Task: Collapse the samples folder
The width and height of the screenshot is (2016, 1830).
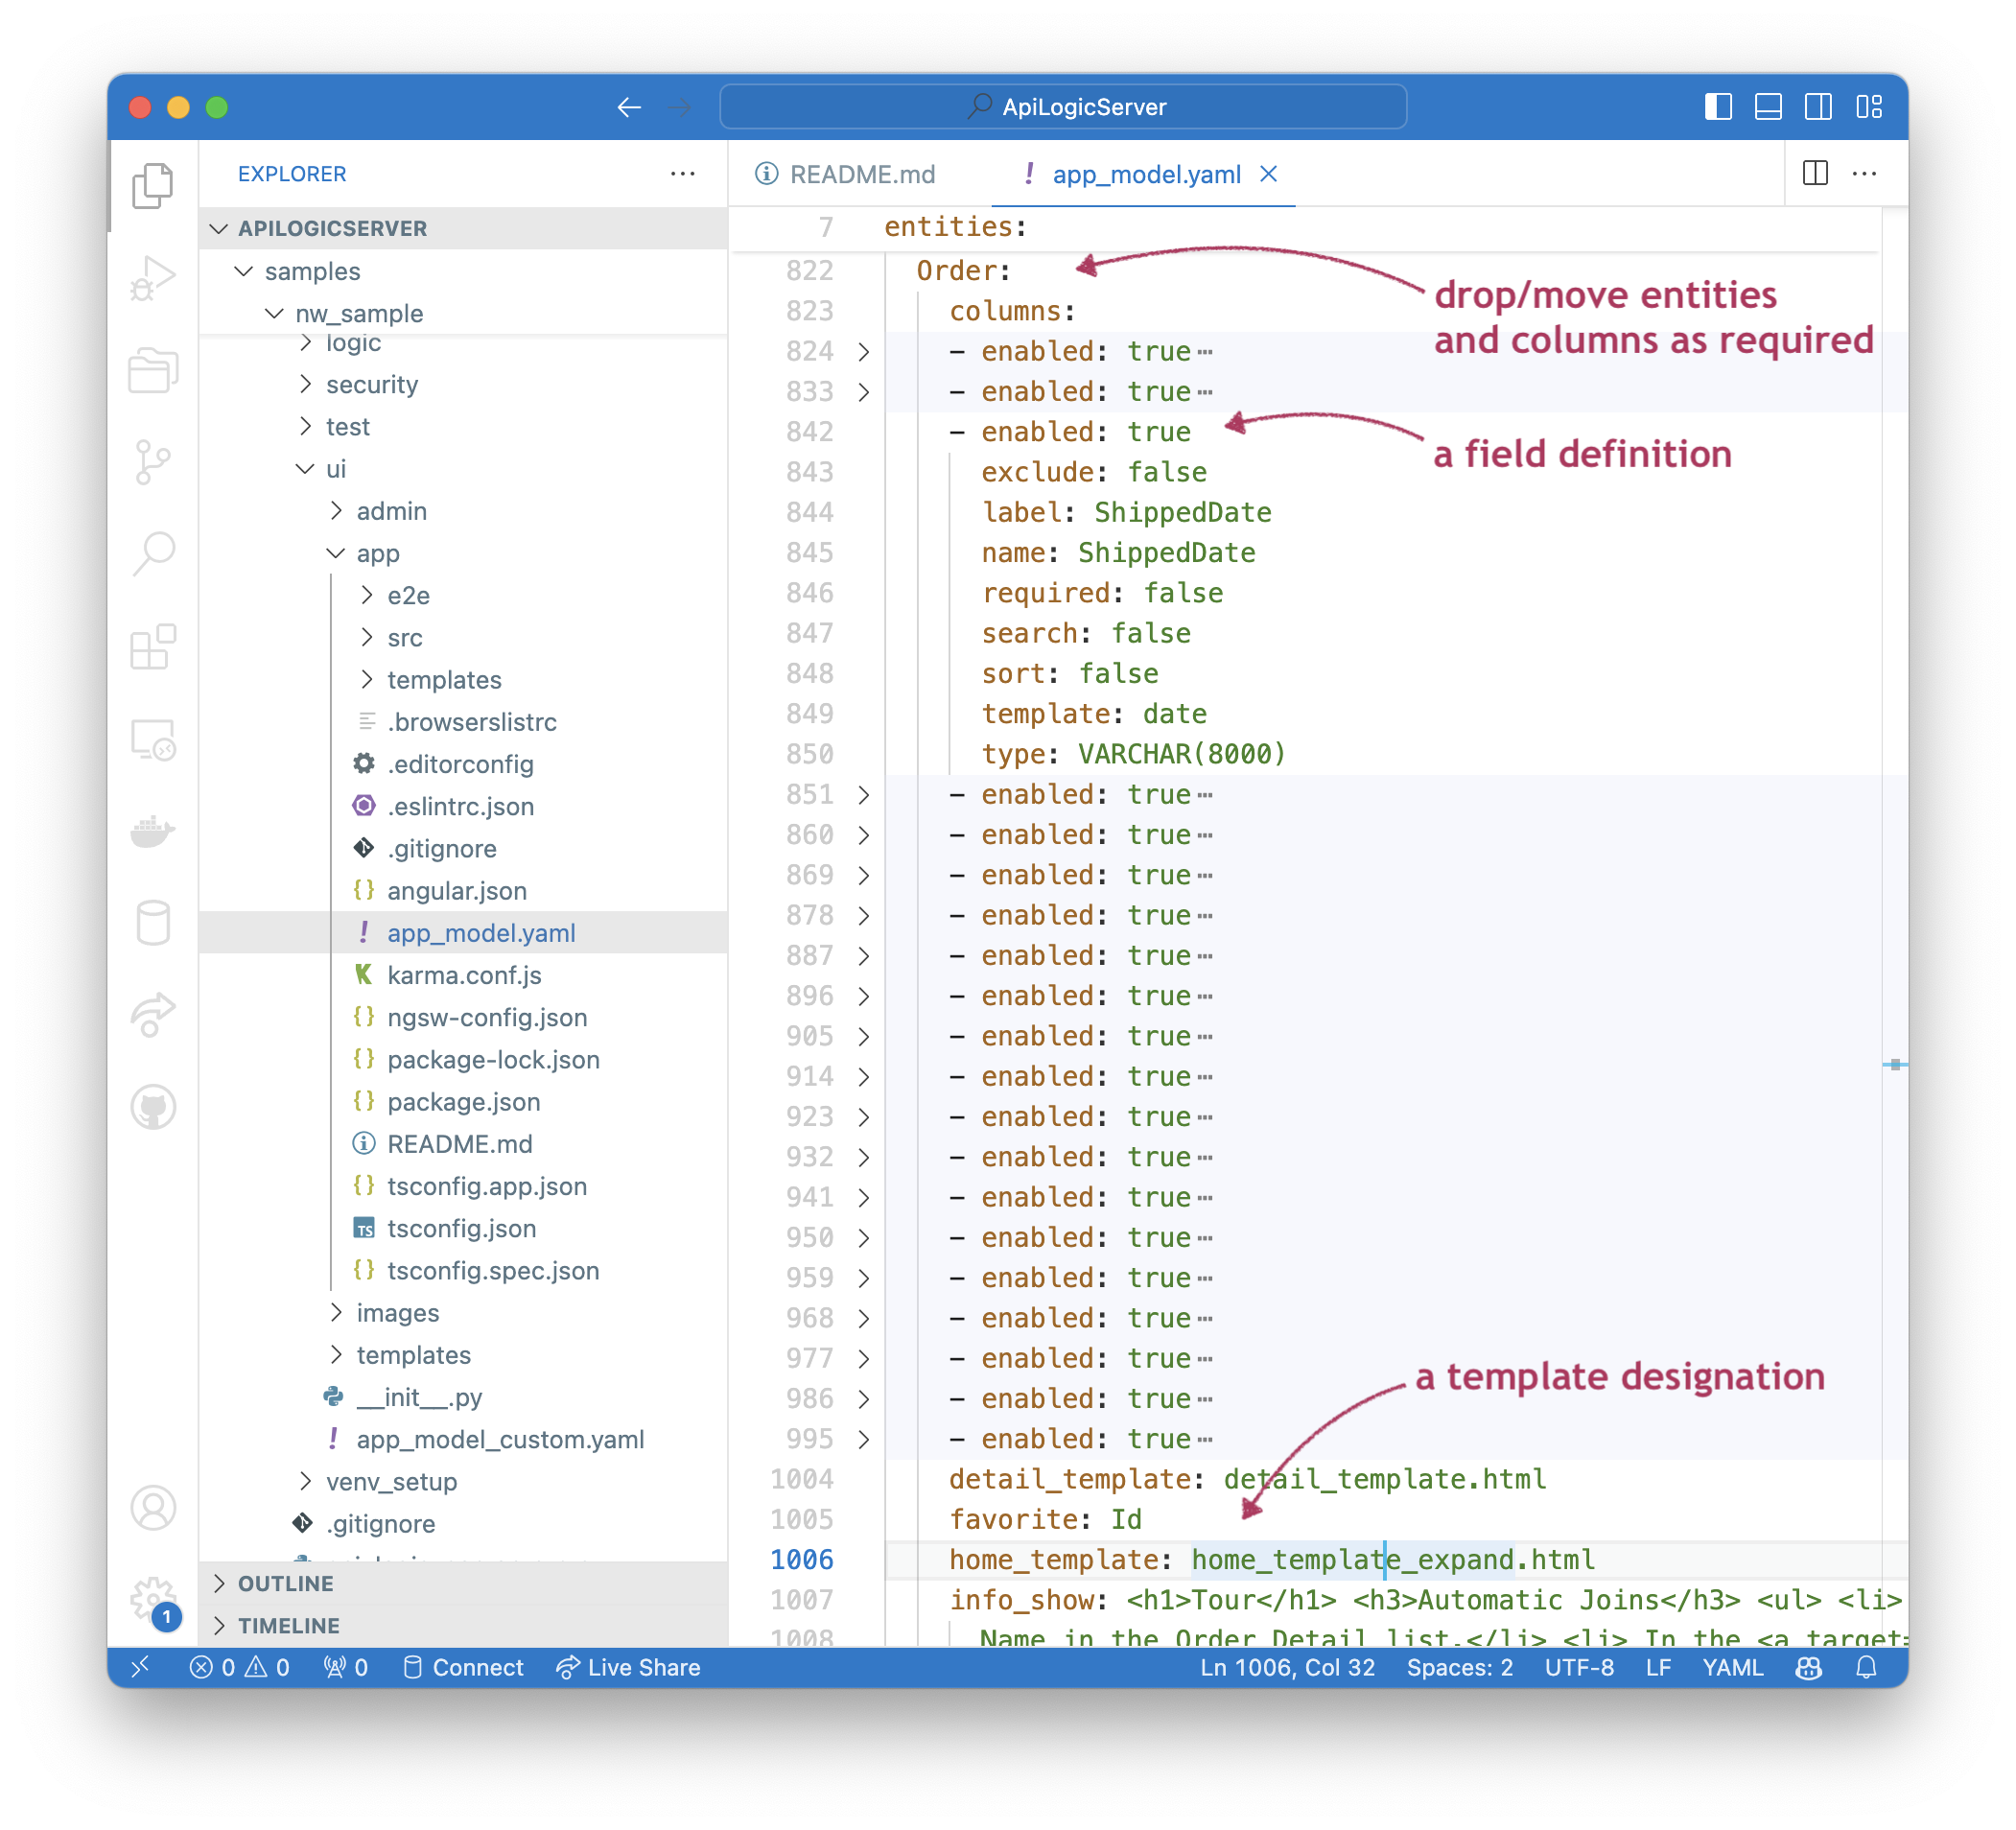Action: [463, 271]
